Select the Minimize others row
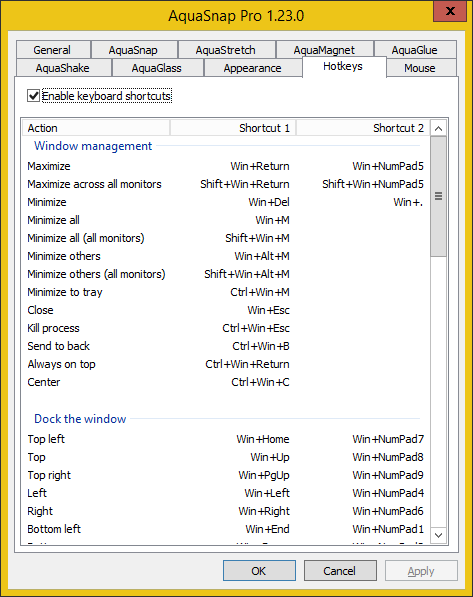473x597 pixels. click(x=226, y=256)
